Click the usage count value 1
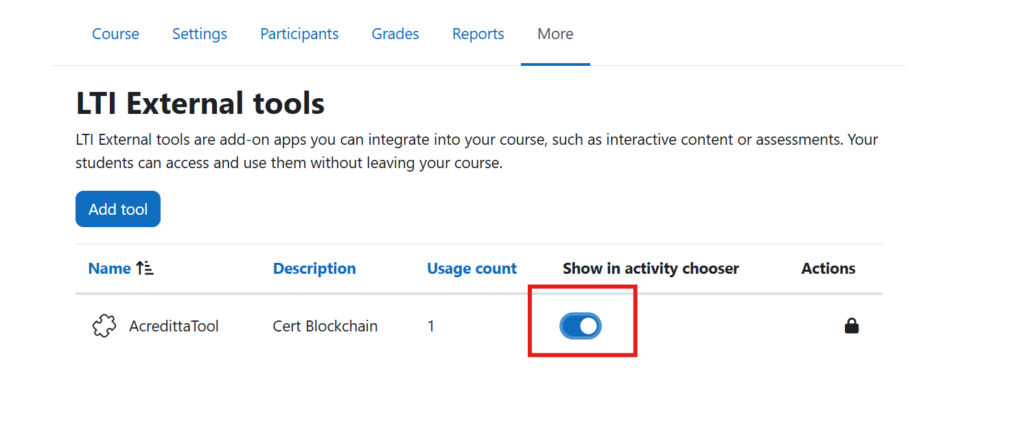Viewport: 1024px width, 422px height. coord(431,326)
